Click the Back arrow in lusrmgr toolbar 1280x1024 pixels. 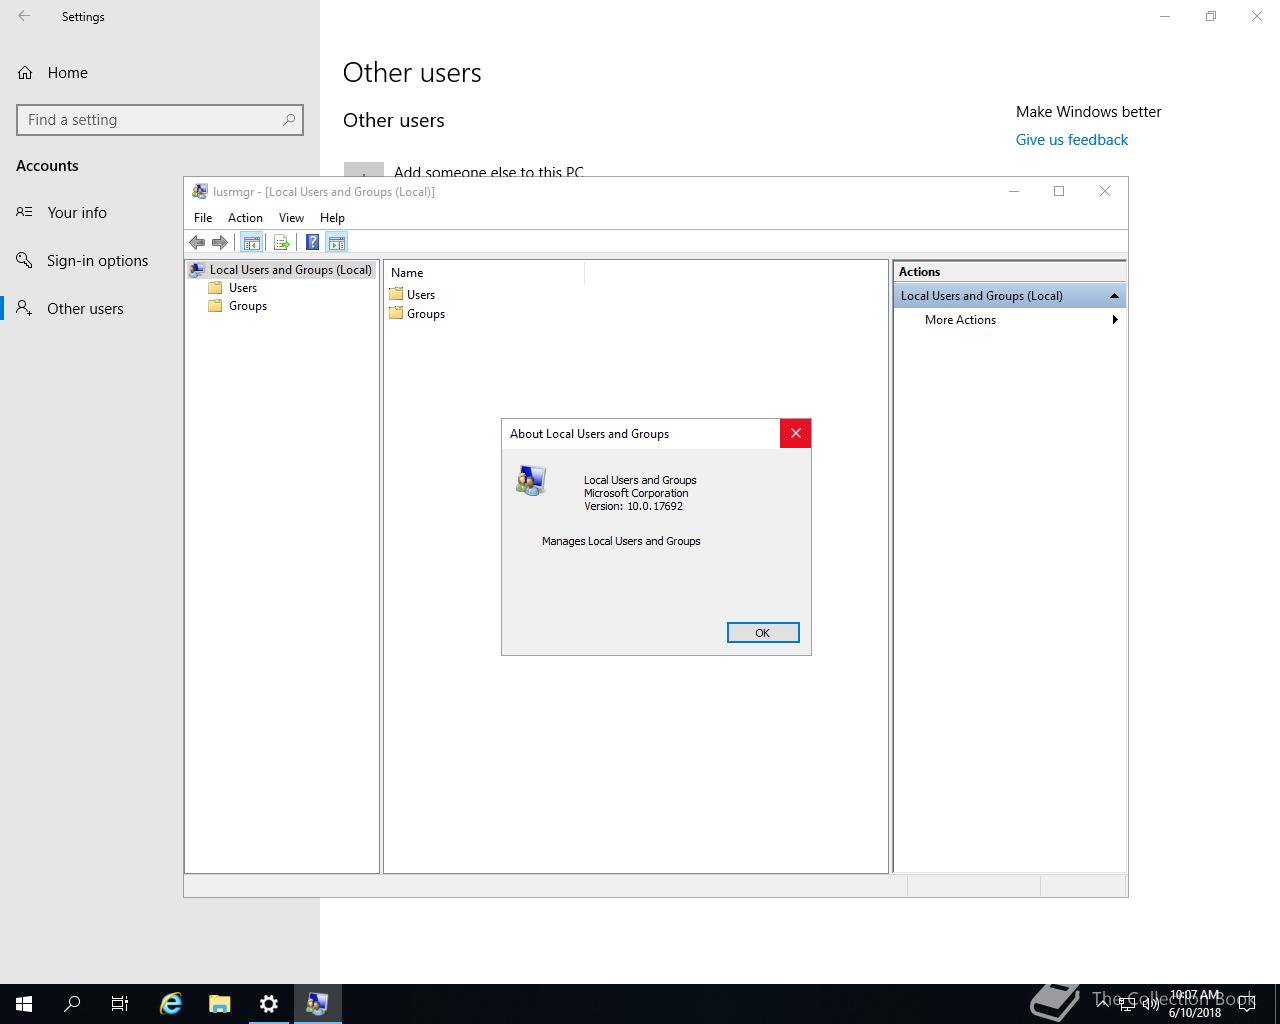tap(197, 242)
